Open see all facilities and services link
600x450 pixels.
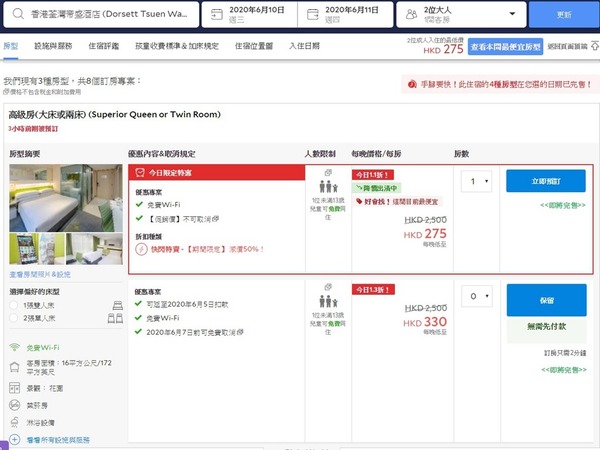(58, 440)
